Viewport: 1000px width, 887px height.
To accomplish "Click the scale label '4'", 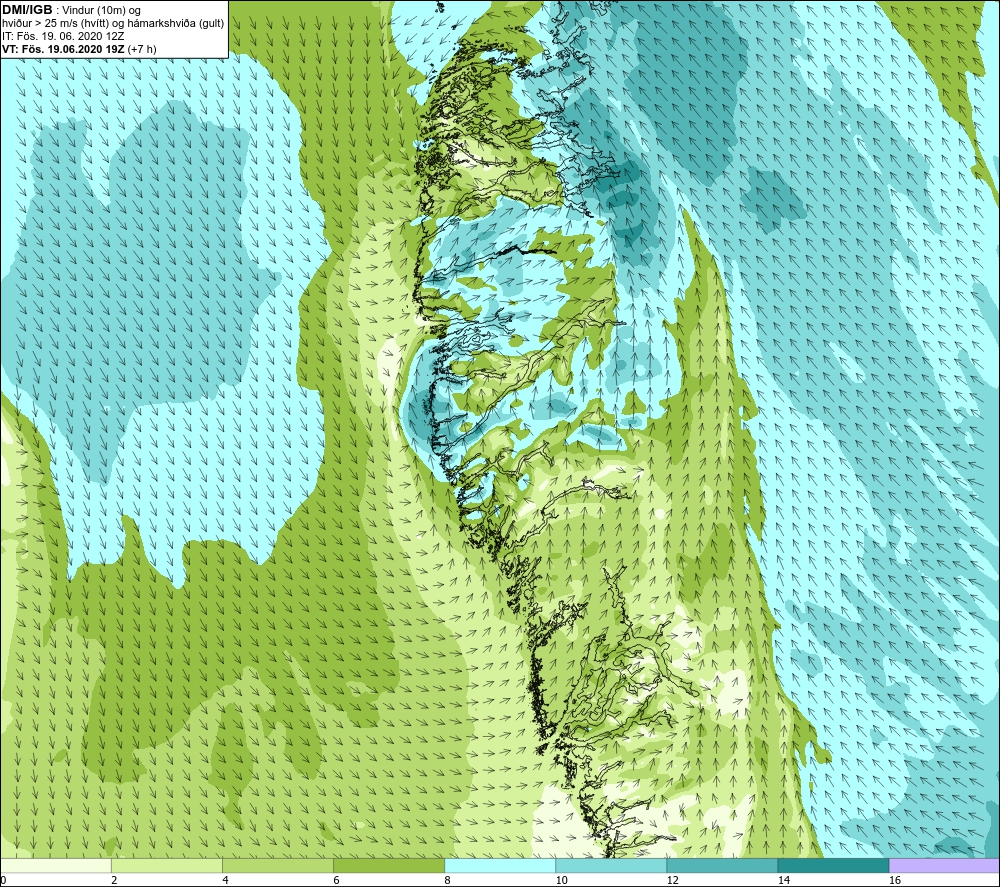I will [225, 880].
